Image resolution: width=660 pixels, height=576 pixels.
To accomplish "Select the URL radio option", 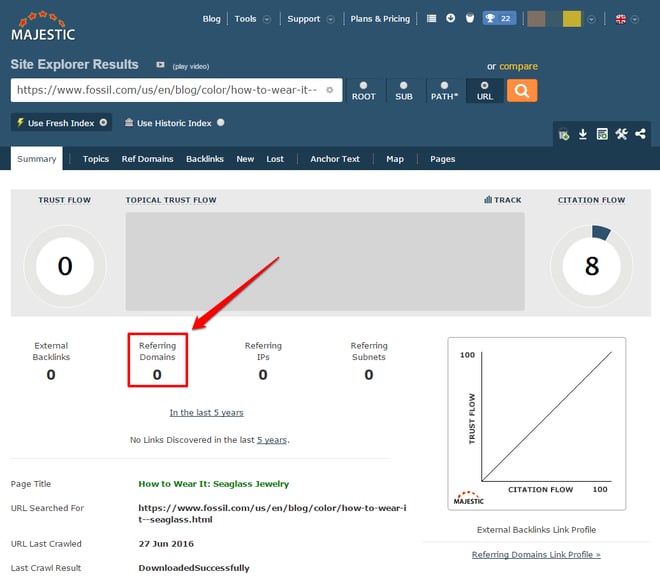I will 484,85.
